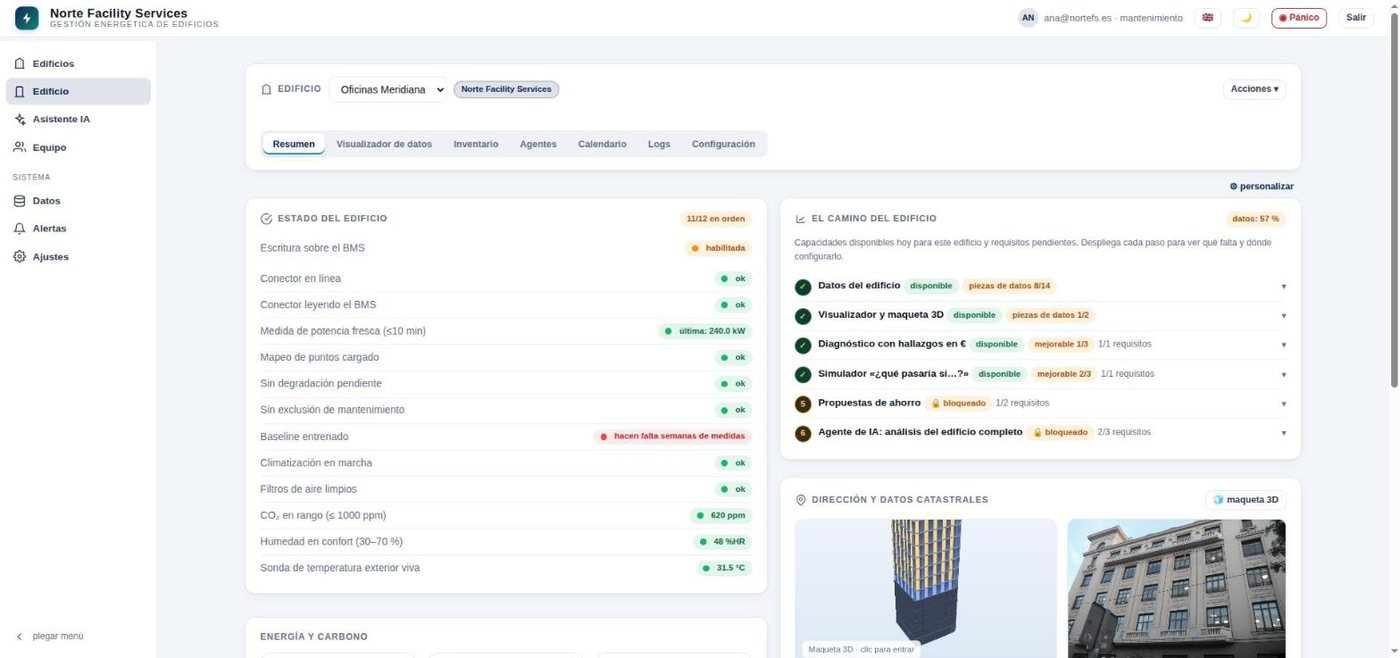This screenshot has width=1400, height=658.
Task: Click the Filtros de aire limpios ok badge
Action: [x=733, y=489]
